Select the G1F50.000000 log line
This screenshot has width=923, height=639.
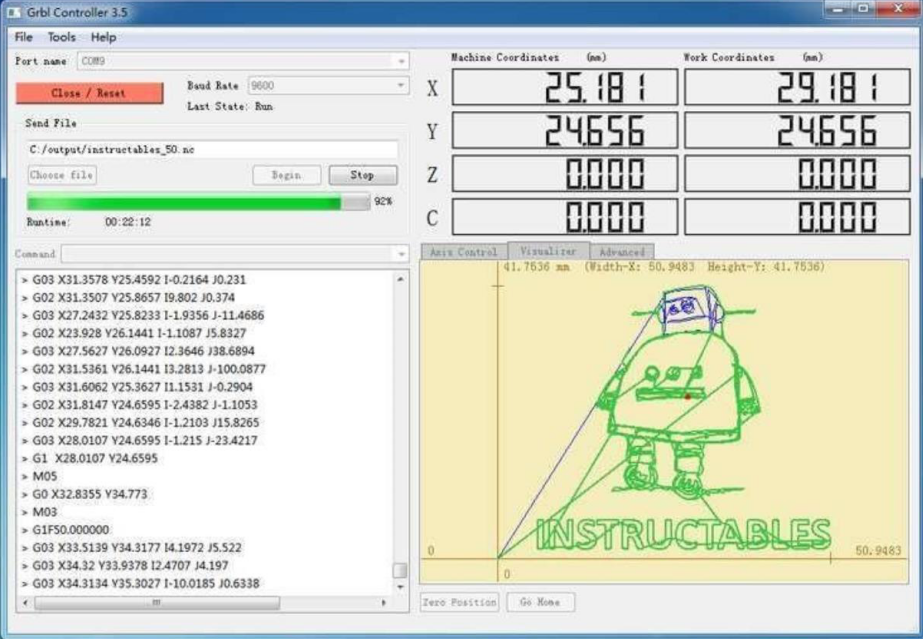(71, 530)
